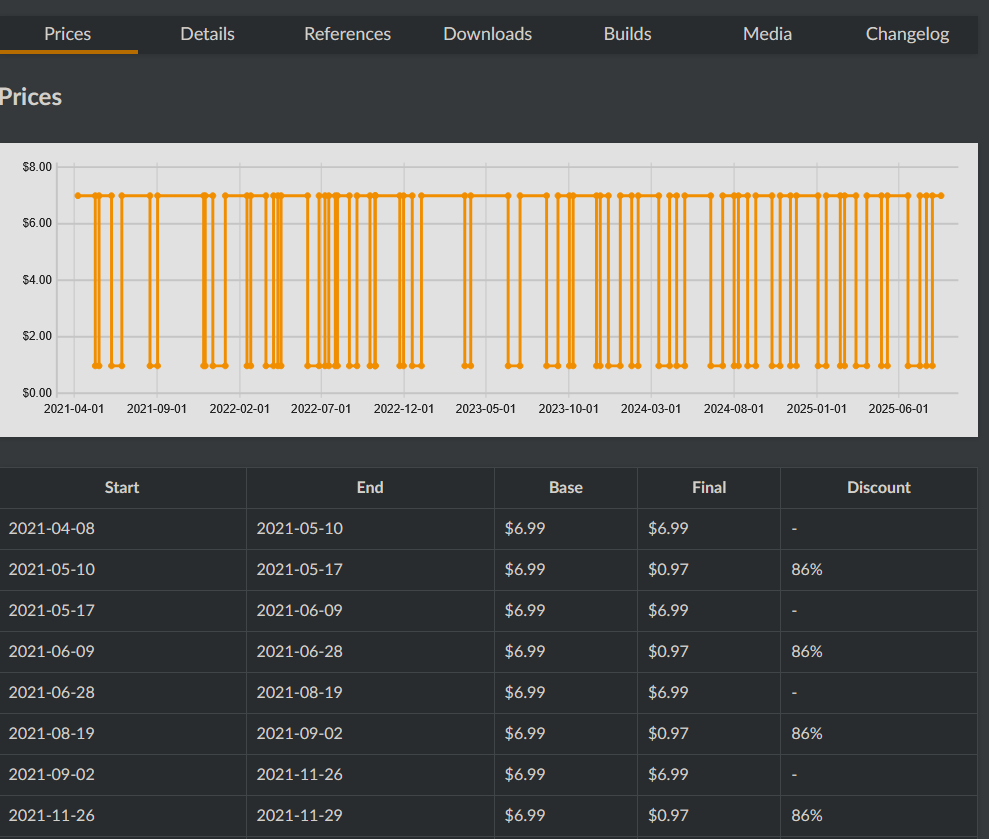Click the Discount column header
989x839 pixels.
(878, 488)
